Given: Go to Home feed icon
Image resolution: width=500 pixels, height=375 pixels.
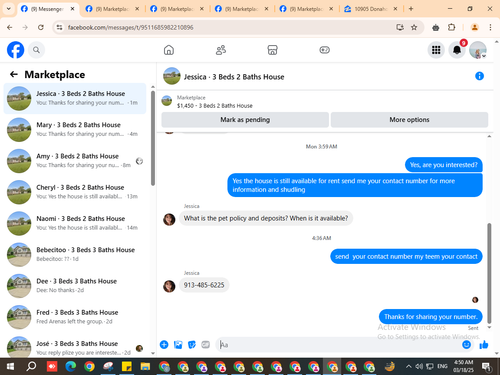Looking at the screenshot, I should [169, 50].
